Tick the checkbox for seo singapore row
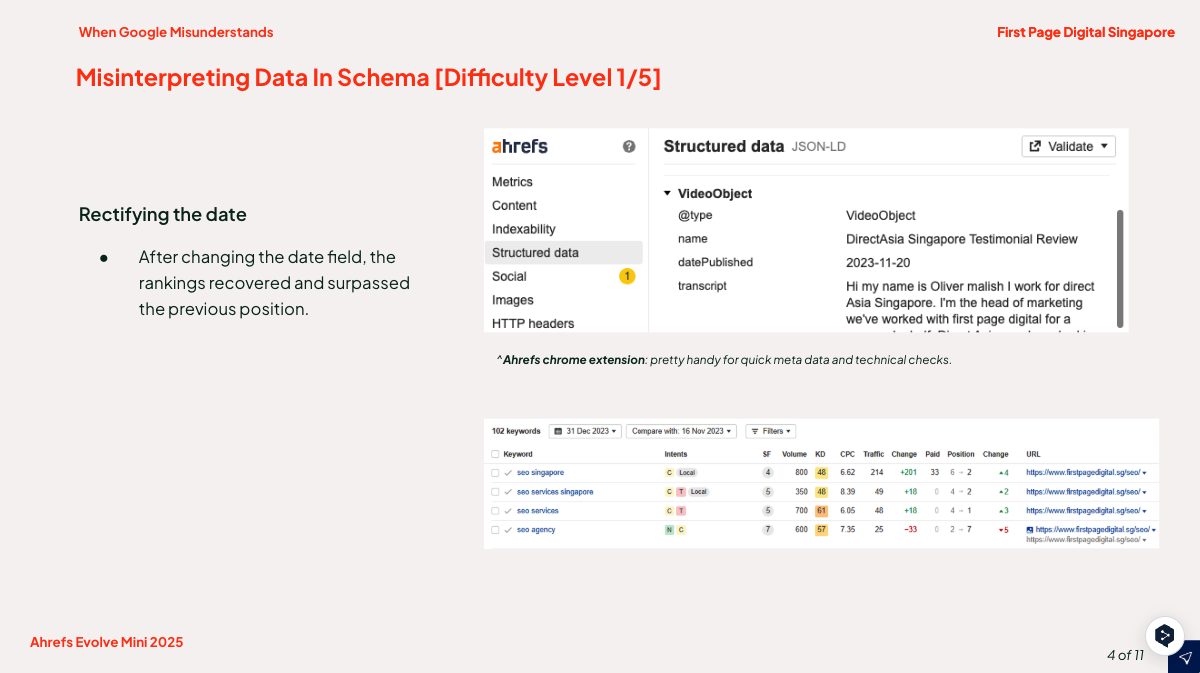This screenshot has height=673, width=1200. [495, 473]
